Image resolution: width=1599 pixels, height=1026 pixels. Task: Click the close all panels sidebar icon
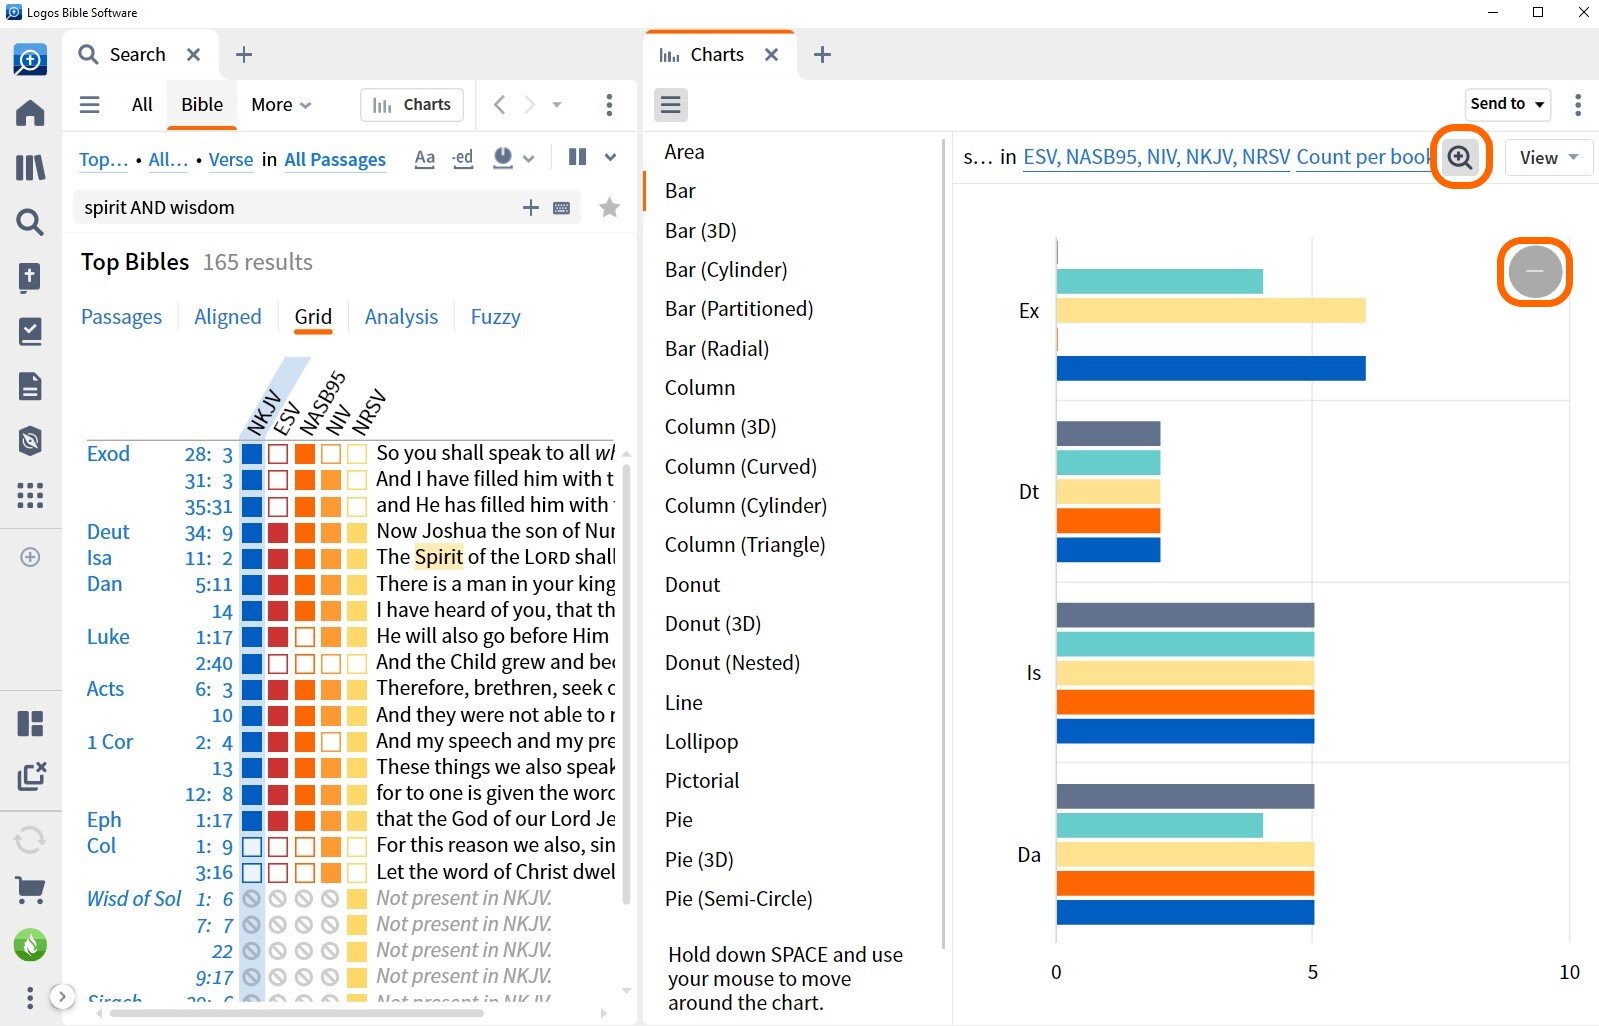31,776
